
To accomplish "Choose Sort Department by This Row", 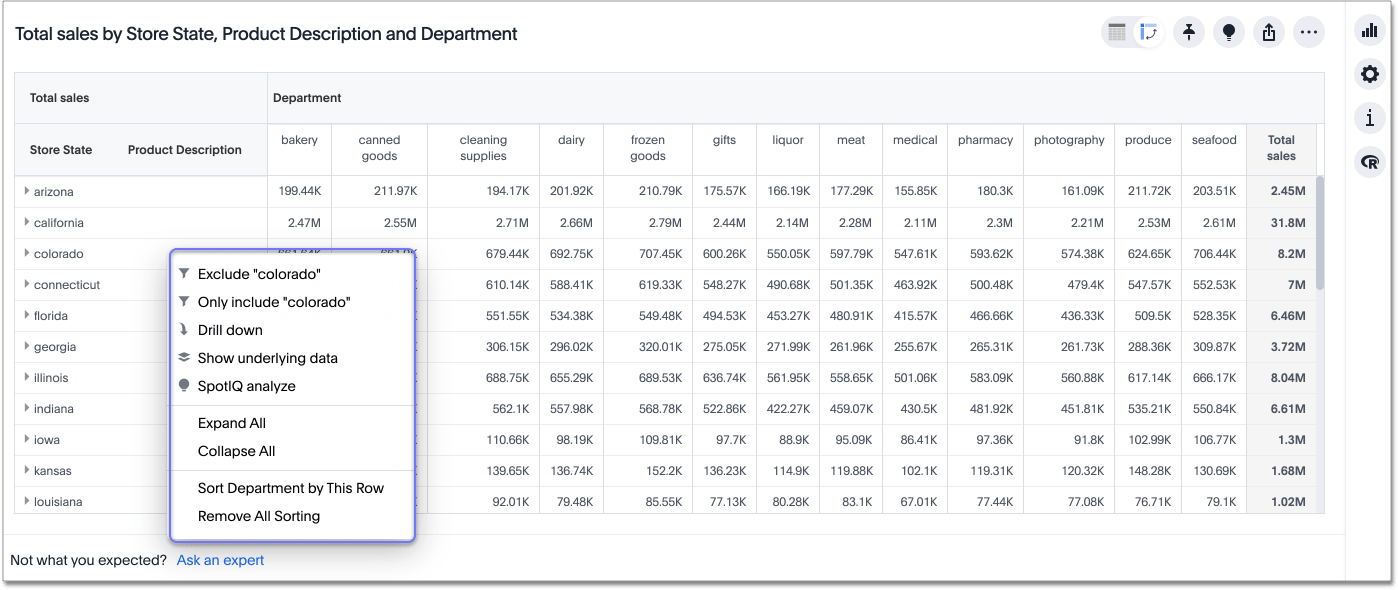I will (x=290, y=488).
